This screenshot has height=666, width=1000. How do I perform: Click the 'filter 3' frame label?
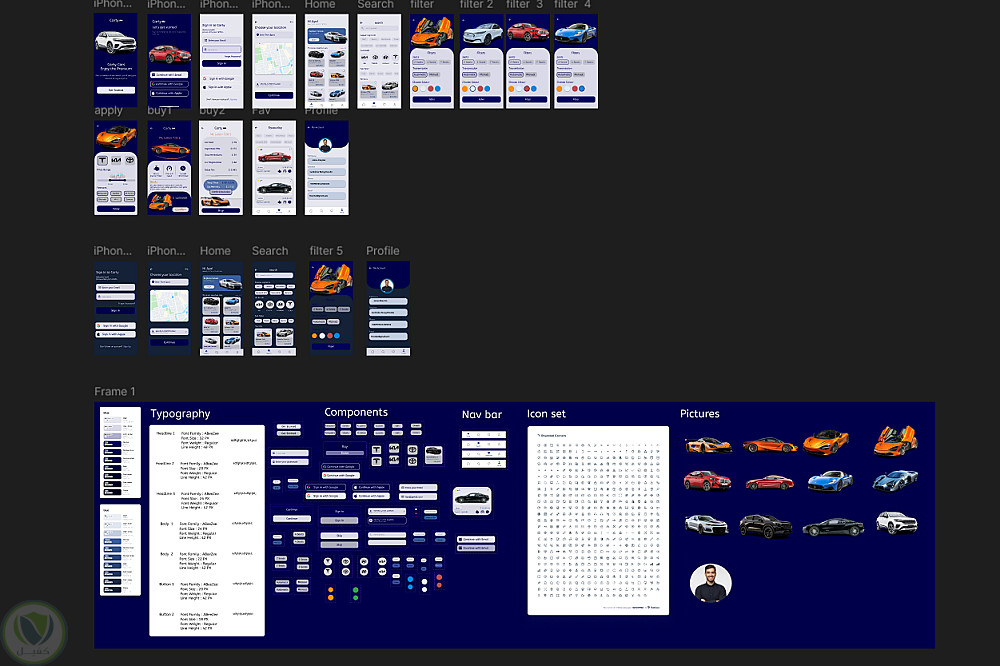pos(524,4)
